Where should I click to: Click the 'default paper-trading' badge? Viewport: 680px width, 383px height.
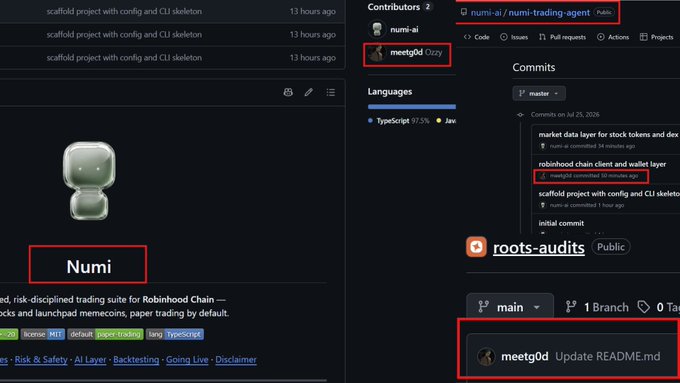tap(105, 334)
